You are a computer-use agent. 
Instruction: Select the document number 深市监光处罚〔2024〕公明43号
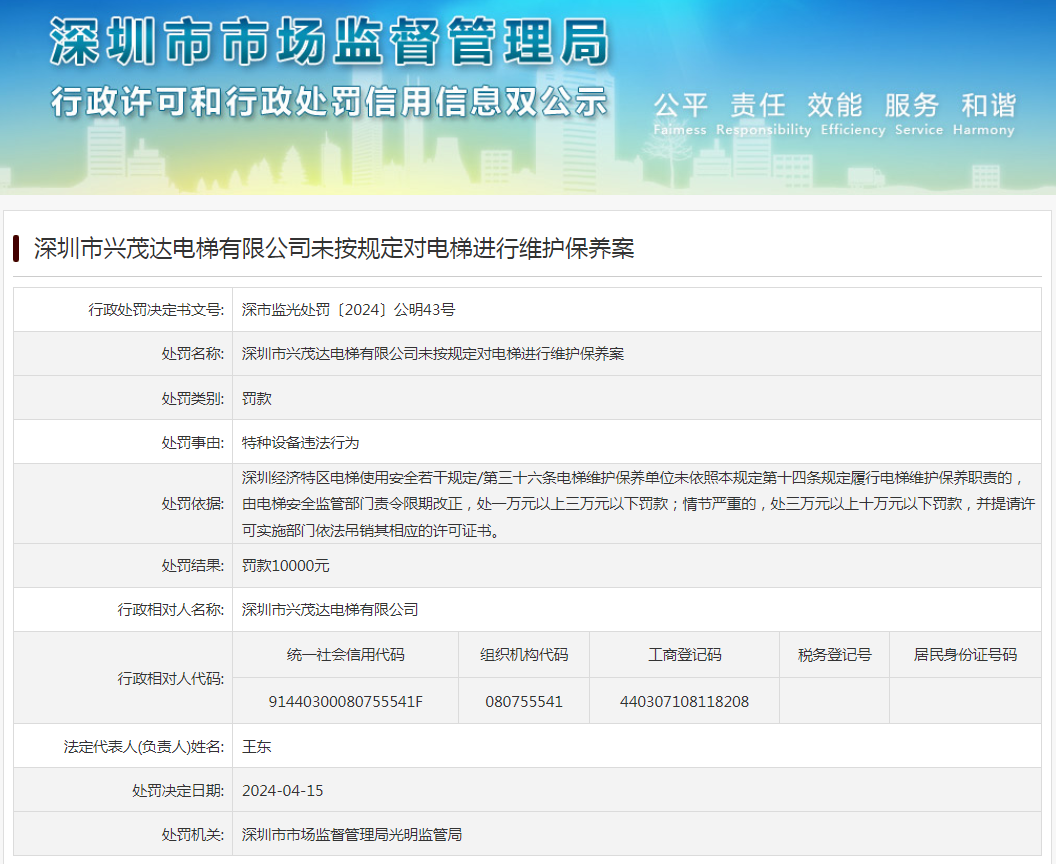[x=348, y=310]
